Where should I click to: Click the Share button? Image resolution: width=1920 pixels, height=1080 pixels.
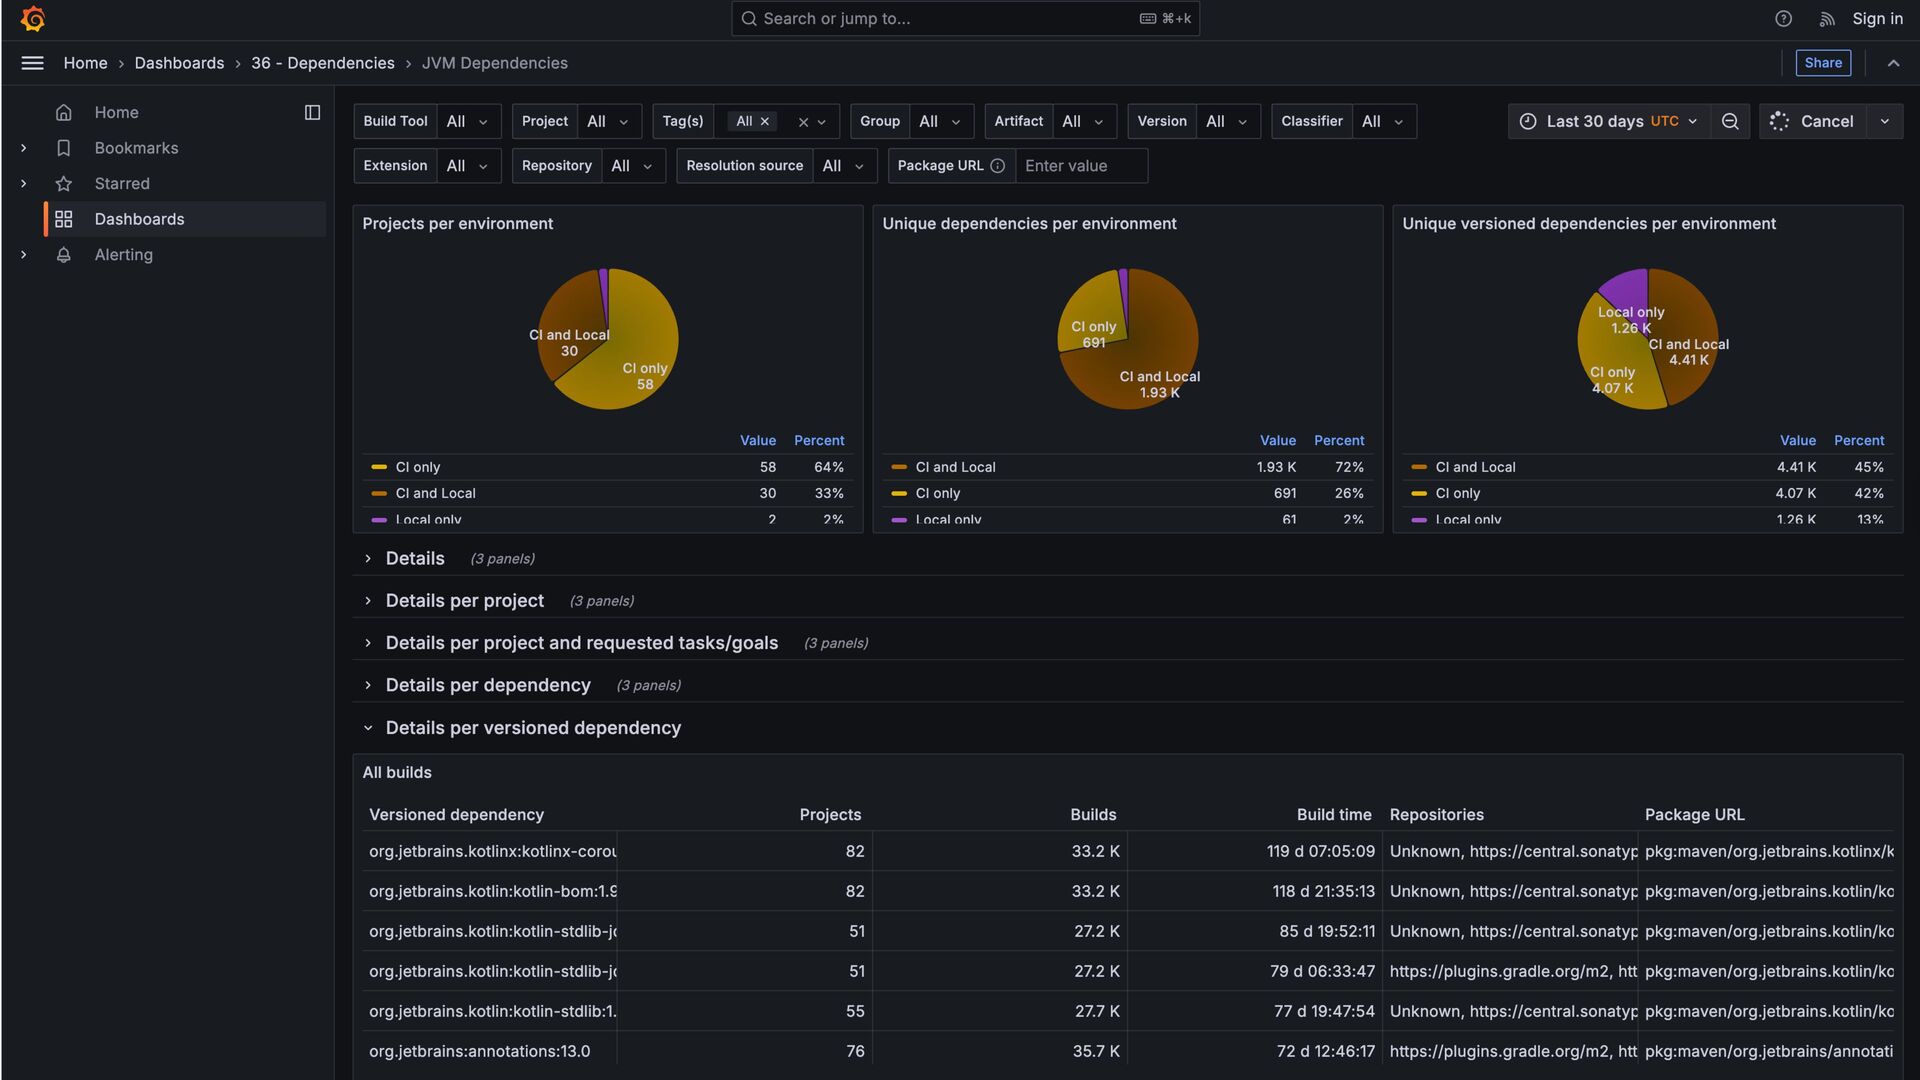tap(1822, 63)
